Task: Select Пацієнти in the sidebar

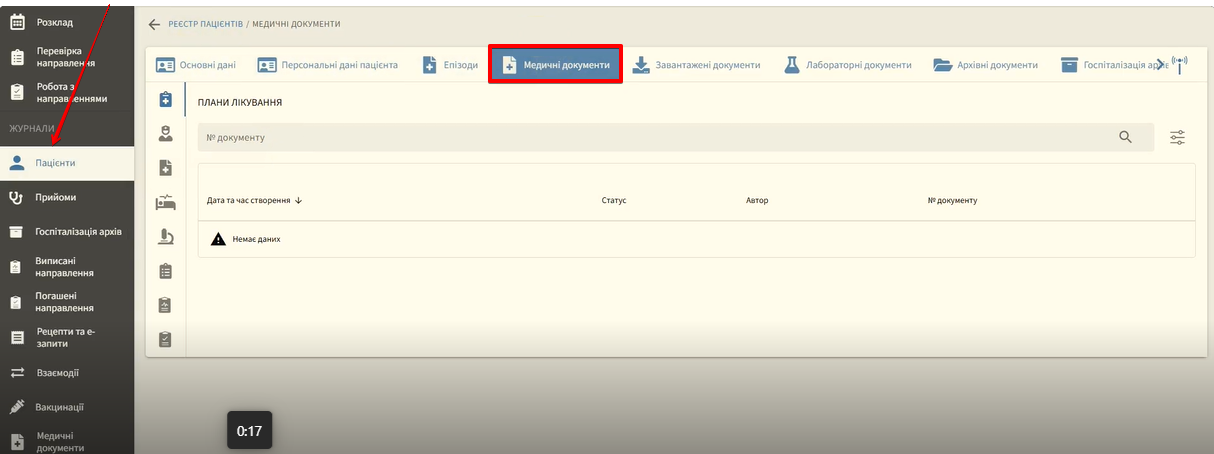Action: pyautogui.click(x=67, y=163)
